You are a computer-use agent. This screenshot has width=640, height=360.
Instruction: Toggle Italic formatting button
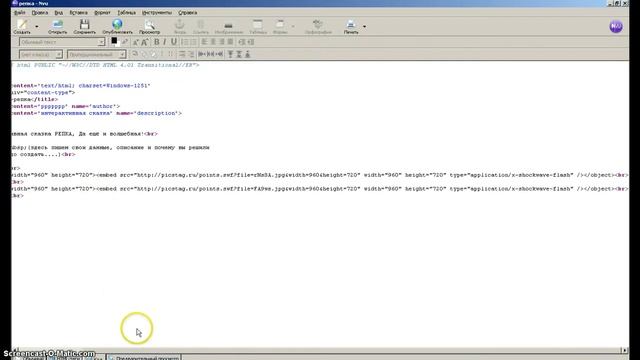pos(165,42)
